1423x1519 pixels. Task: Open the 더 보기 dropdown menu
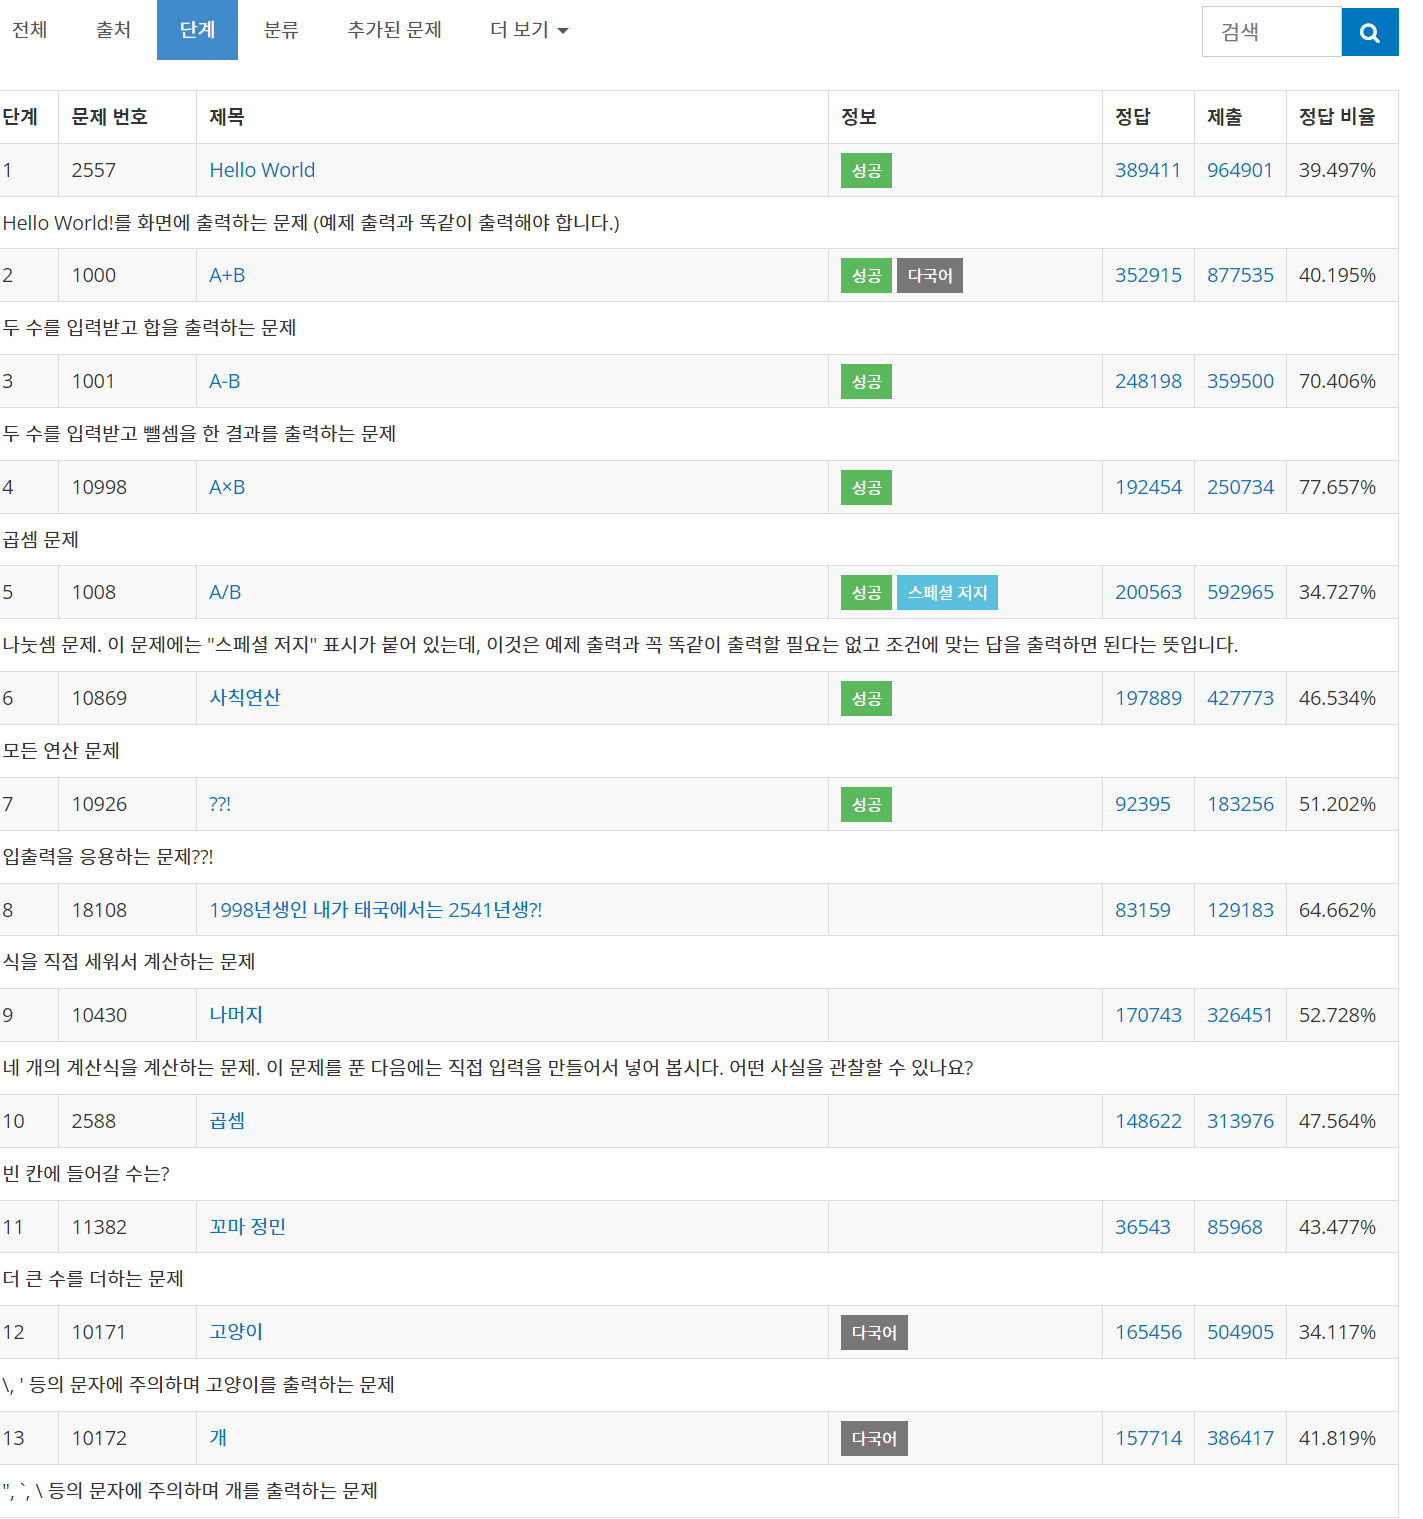pyautogui.click(x=529, y=30)
